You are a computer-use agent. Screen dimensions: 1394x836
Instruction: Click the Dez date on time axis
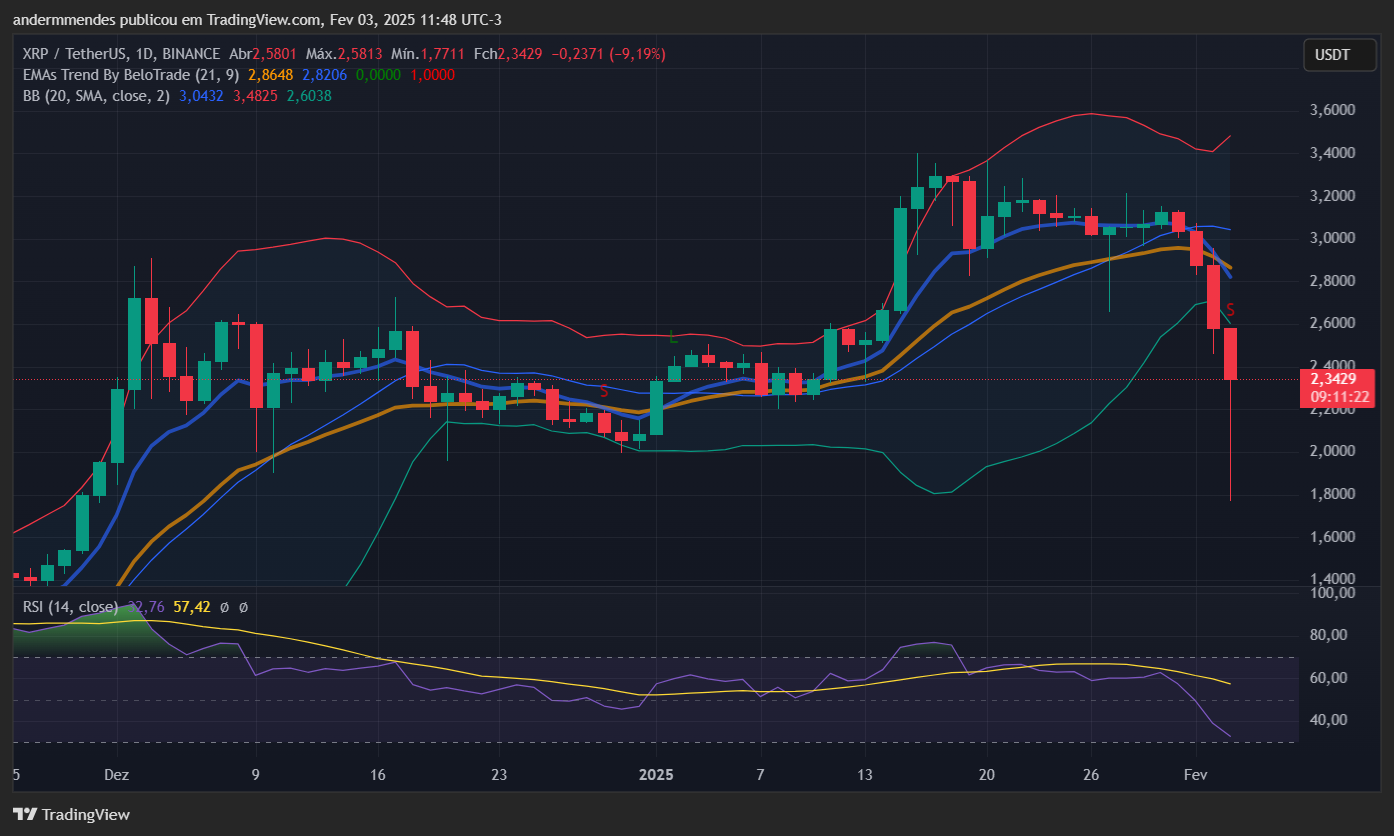point(116,775)
